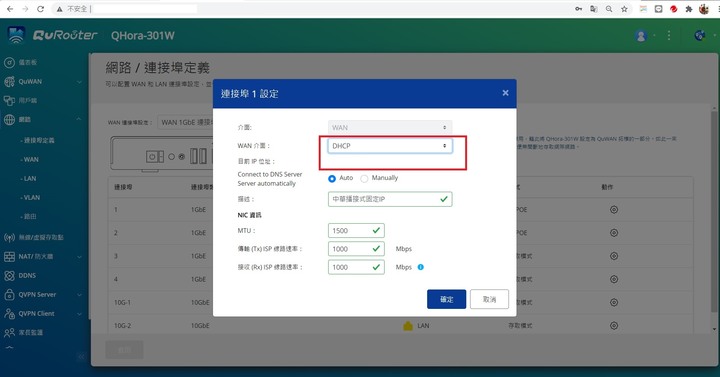720x377 pixels.
Task: Open the saved passwords key icon
Action: coord(579,9)
